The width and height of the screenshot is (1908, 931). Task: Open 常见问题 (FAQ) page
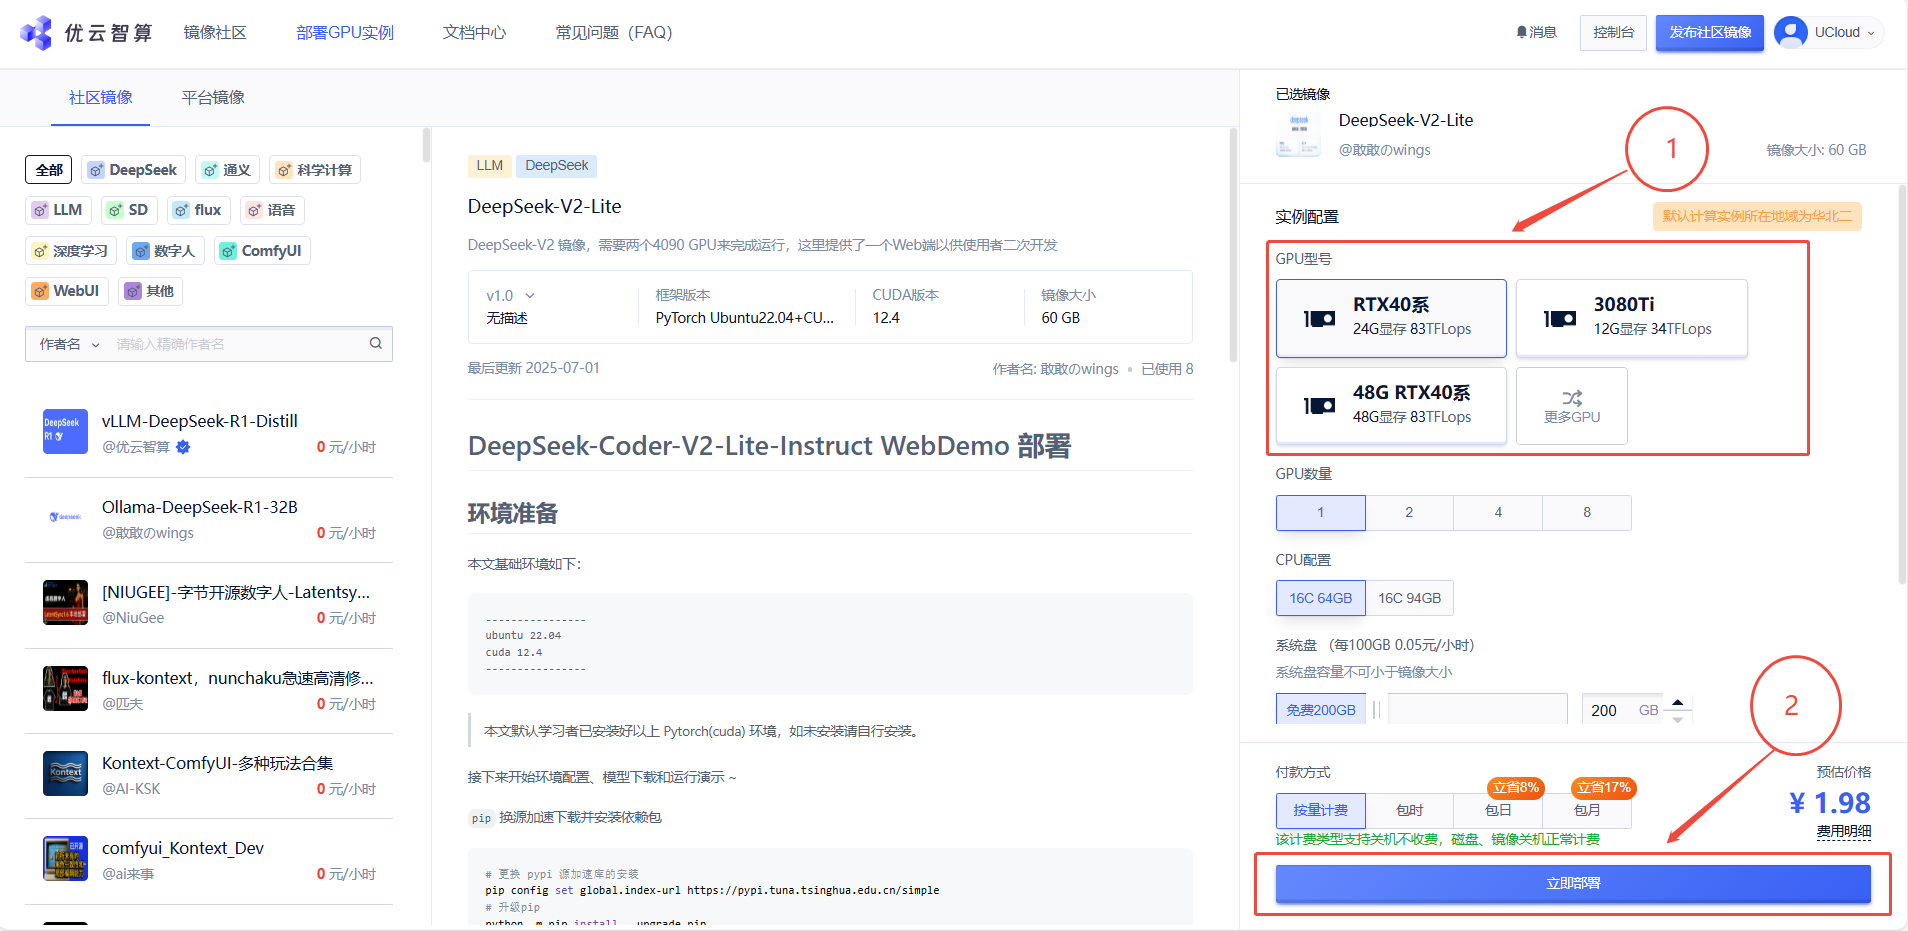(x=614, y=33)
